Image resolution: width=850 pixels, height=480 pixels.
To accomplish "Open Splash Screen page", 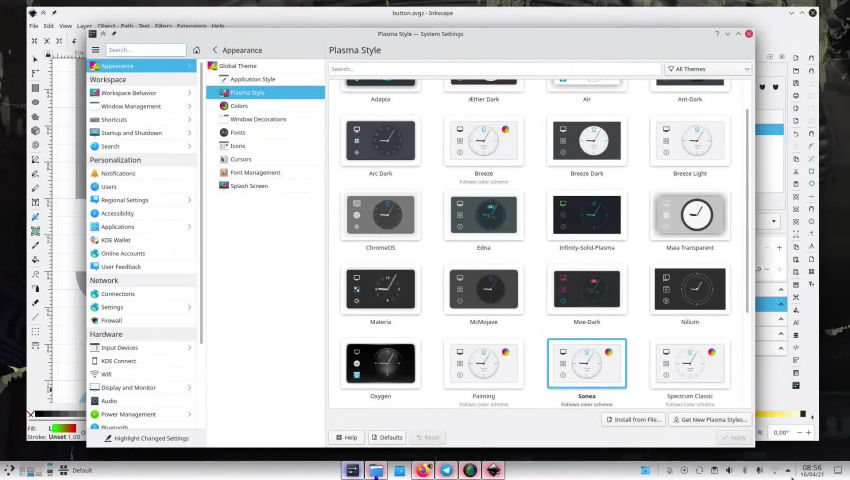I will 266,186.
